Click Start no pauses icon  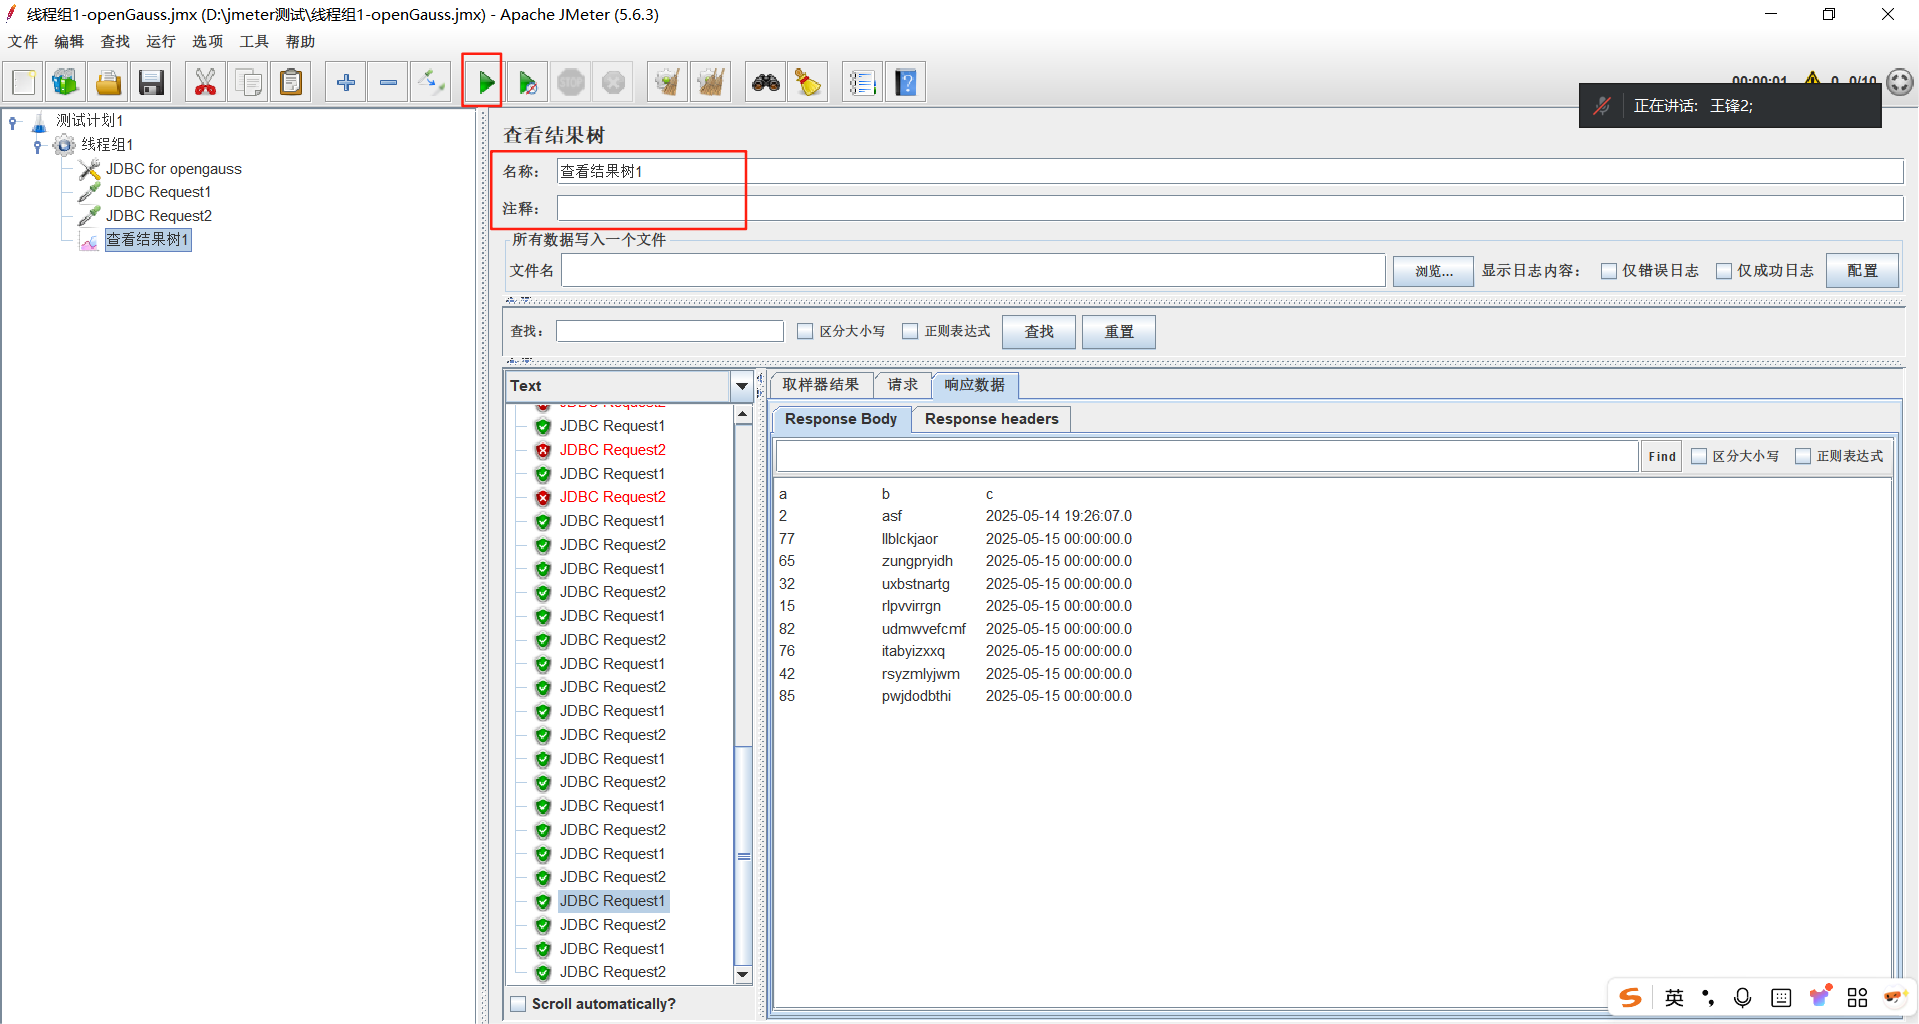[x=528, y=82]
